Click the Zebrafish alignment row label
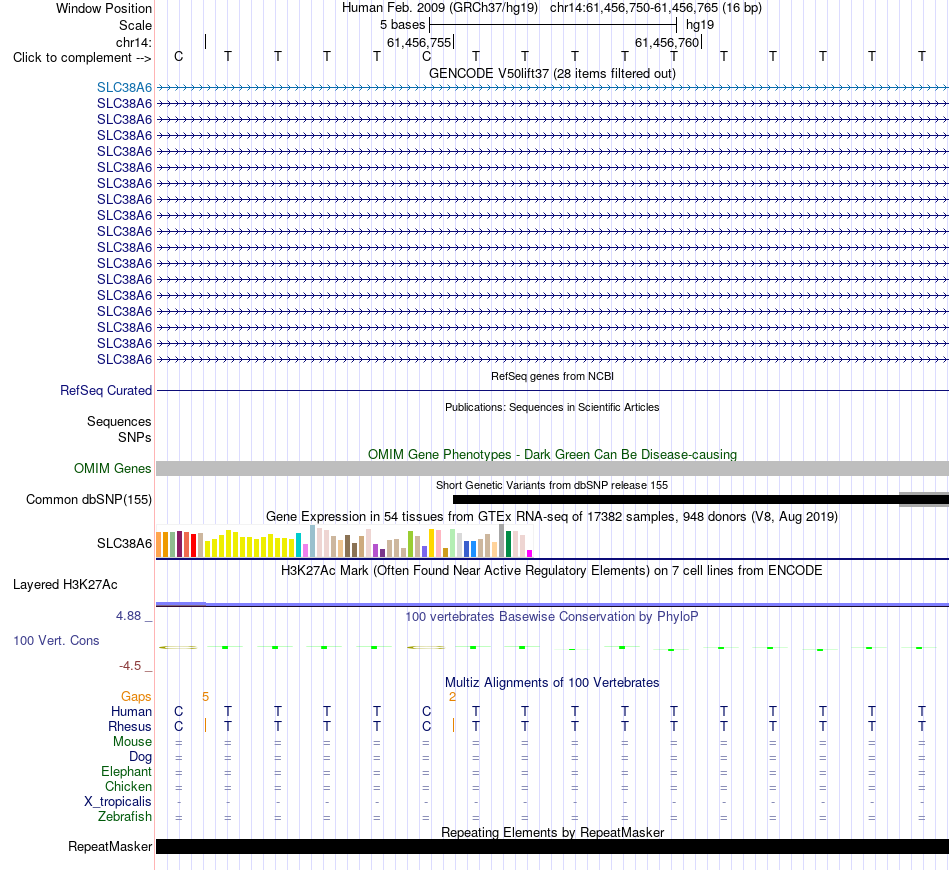Viewport: 950px width, 870px height. click(125, 817)
